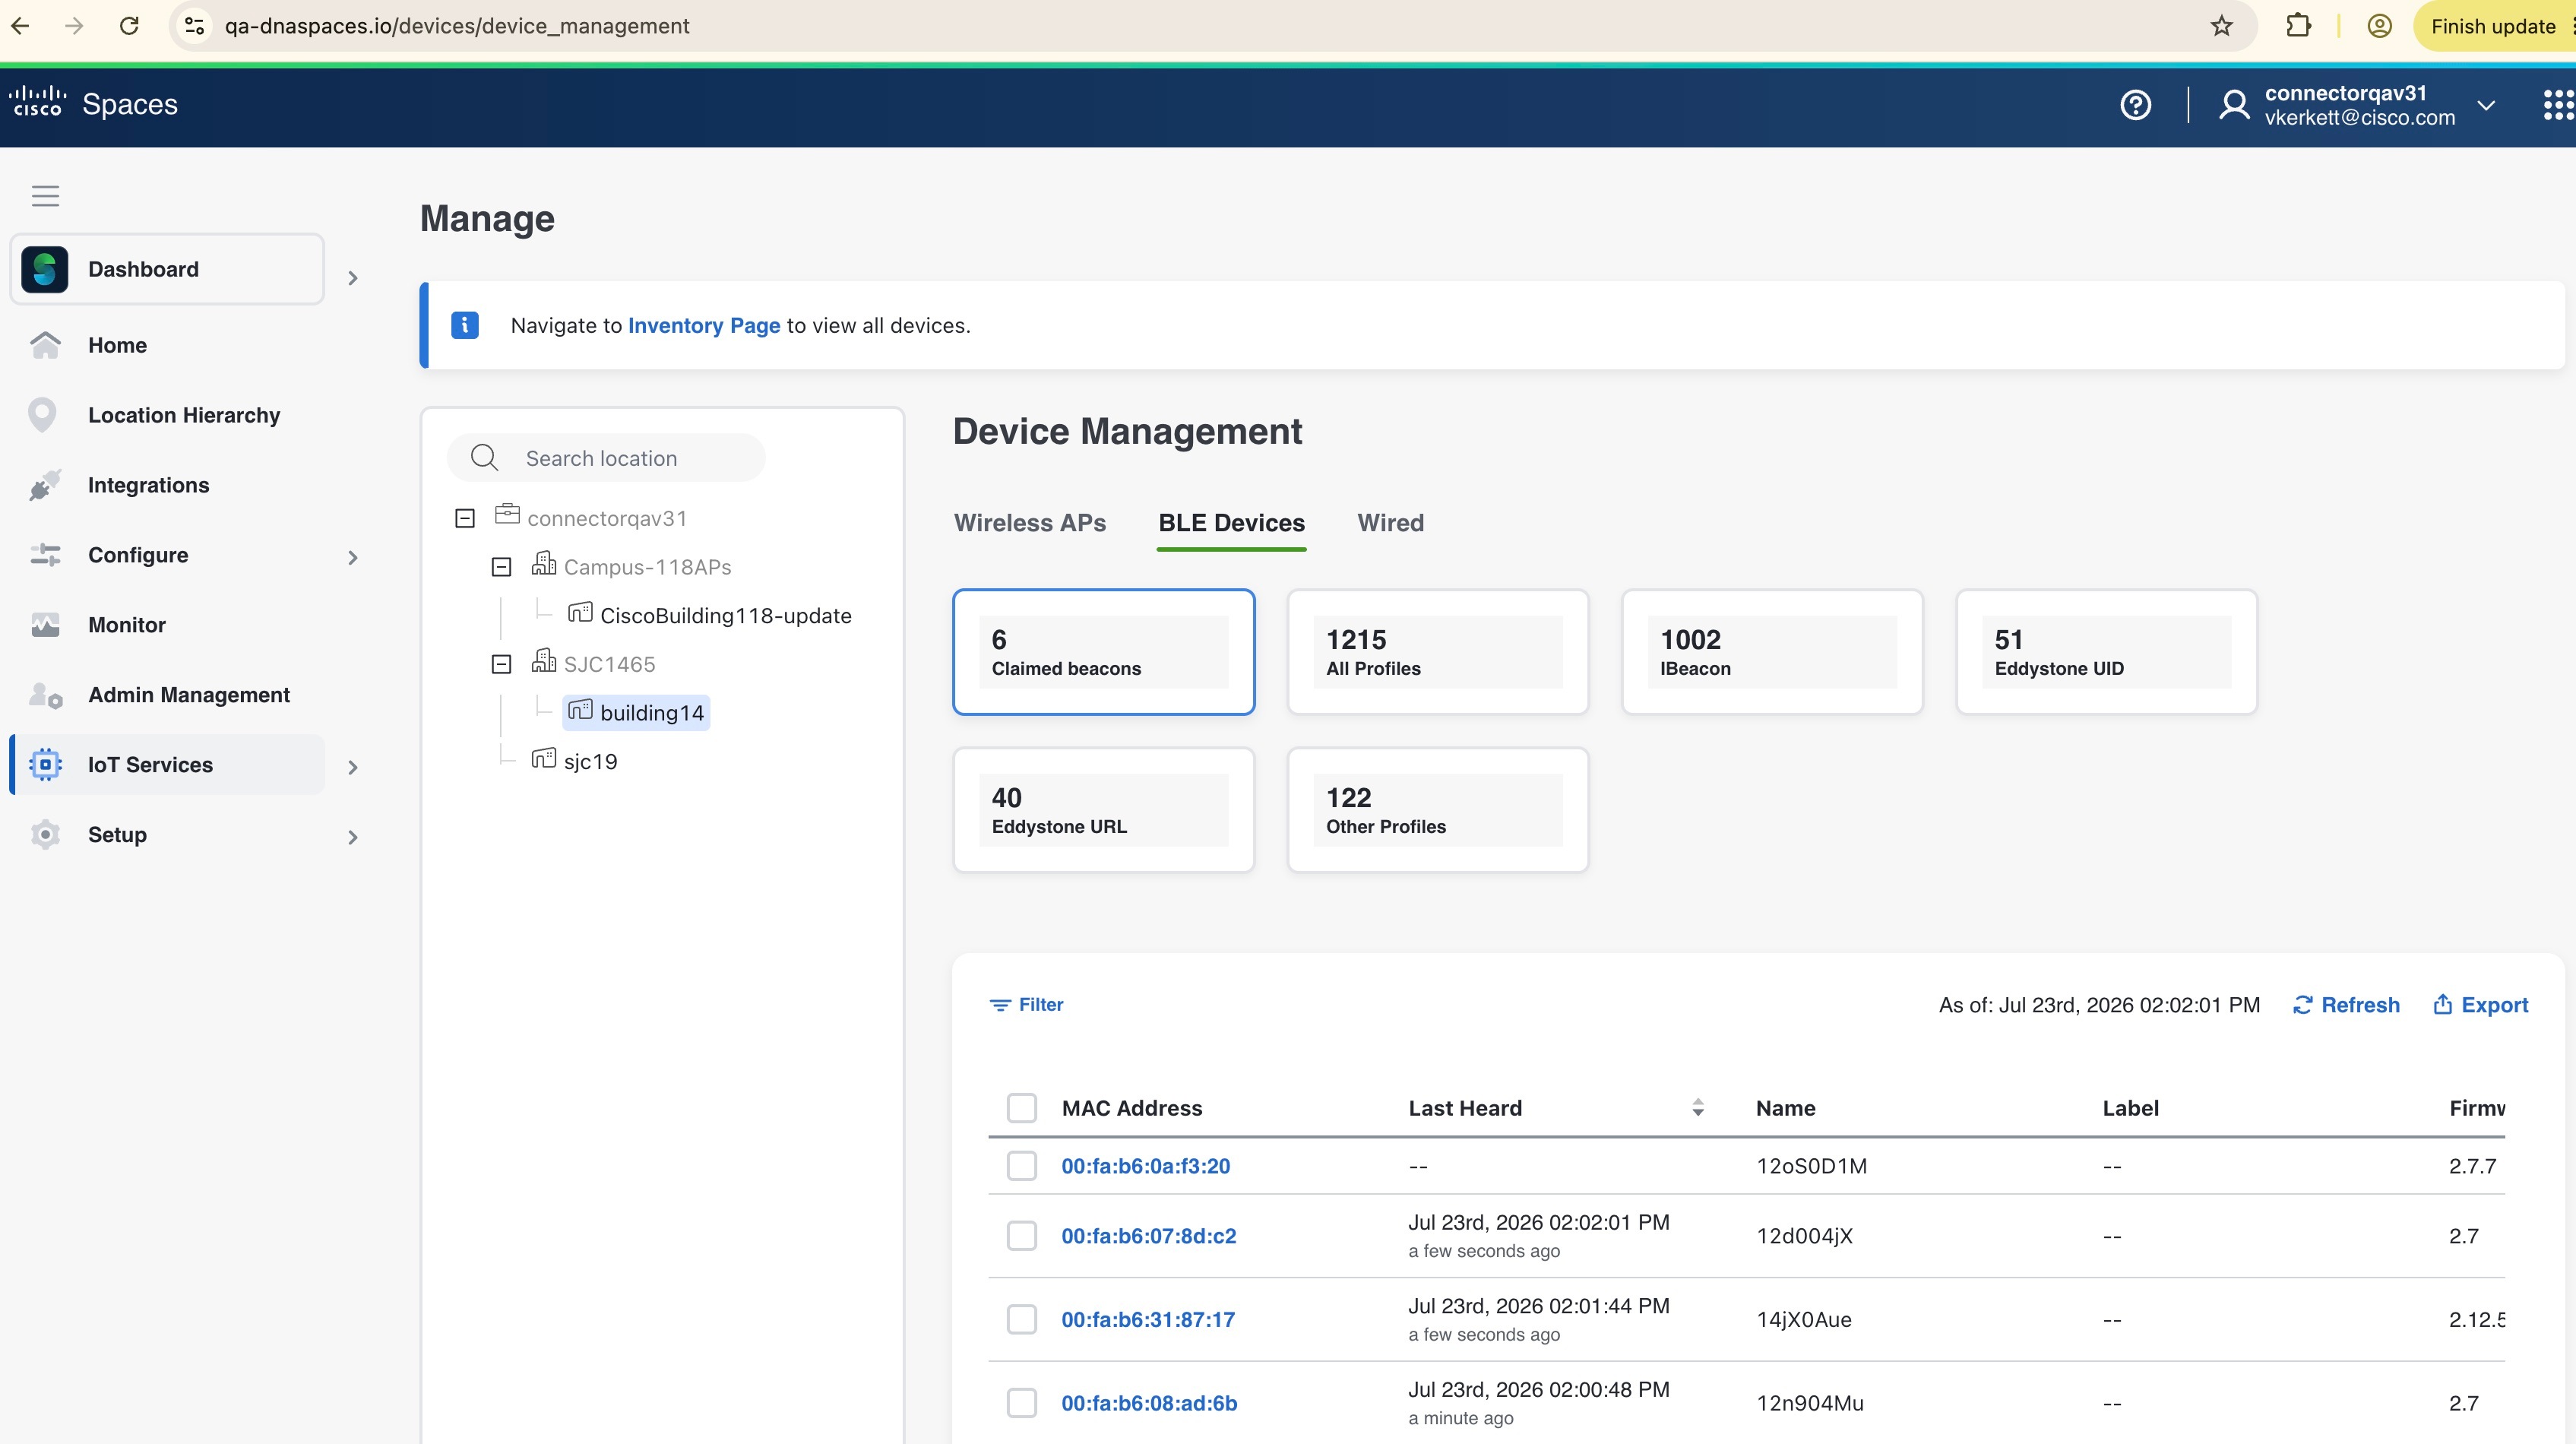
Task: Select the BLE Devices tab
Action: click(1231, 523)
